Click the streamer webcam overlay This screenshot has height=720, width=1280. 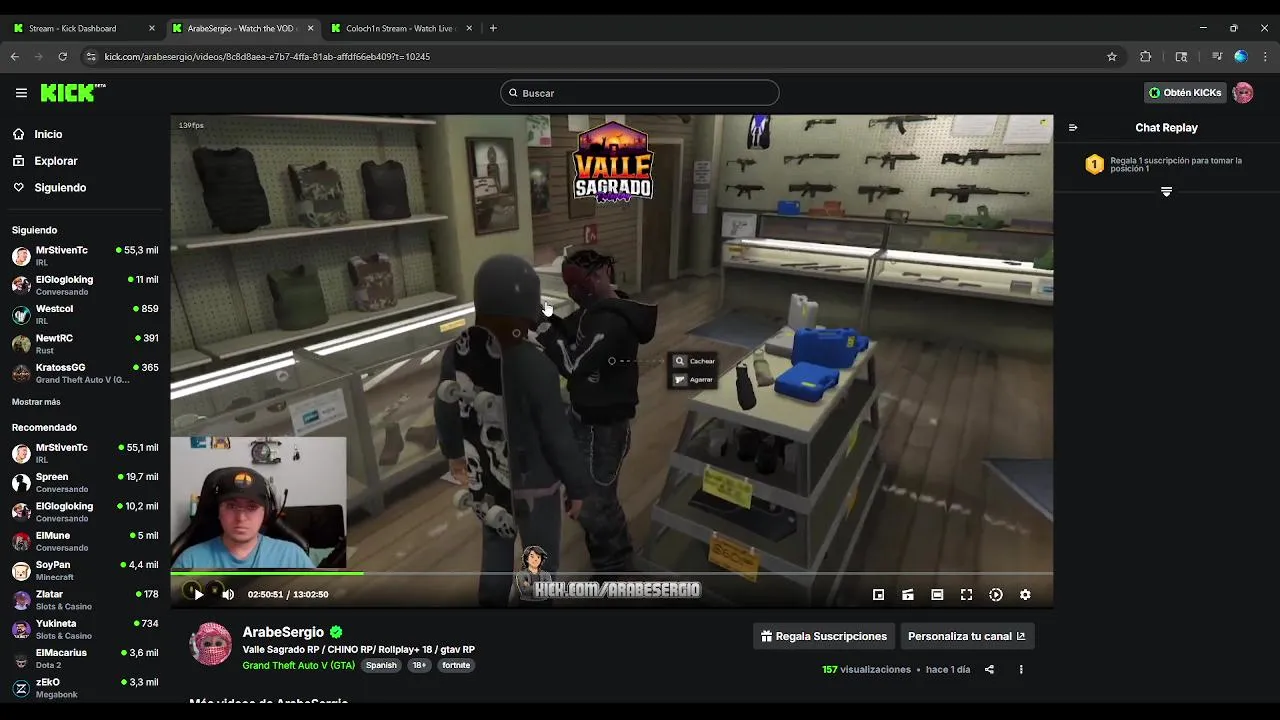tap(258, 503)
